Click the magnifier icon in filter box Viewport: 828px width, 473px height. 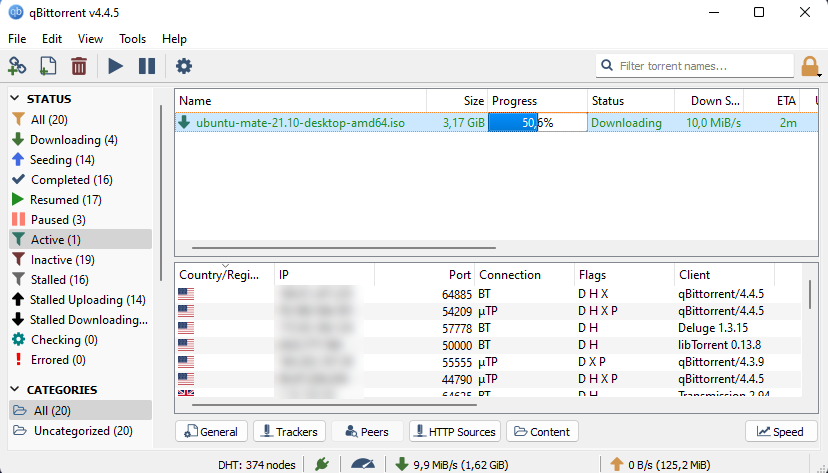(x=607, y=65)
